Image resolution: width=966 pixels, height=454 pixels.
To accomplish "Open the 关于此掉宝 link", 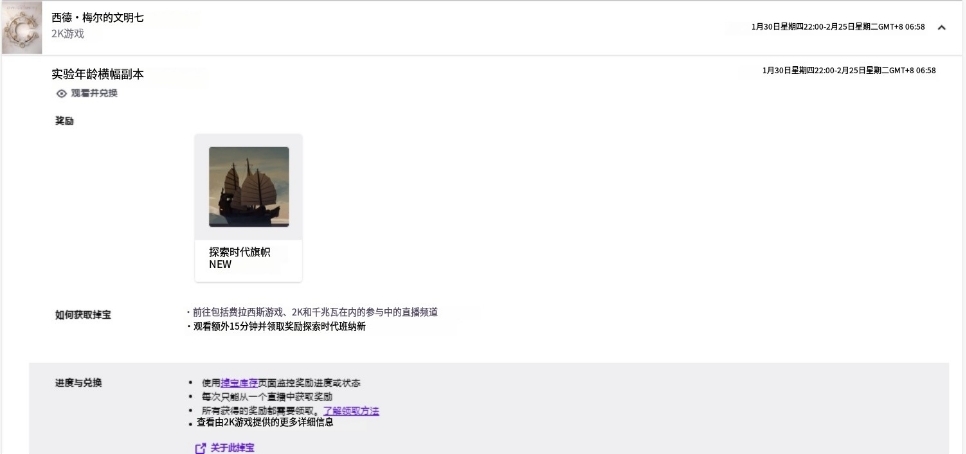I will click(x=232, y=448).
